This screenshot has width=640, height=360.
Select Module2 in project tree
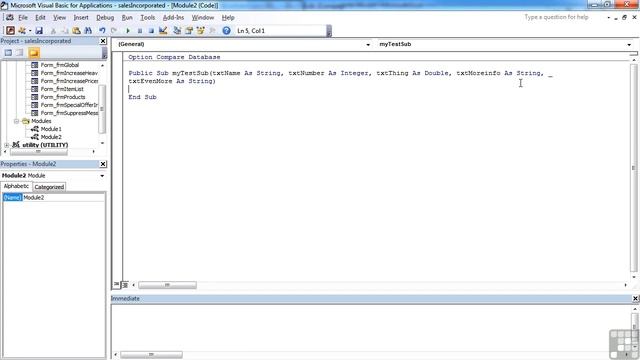tap(51, 137)
